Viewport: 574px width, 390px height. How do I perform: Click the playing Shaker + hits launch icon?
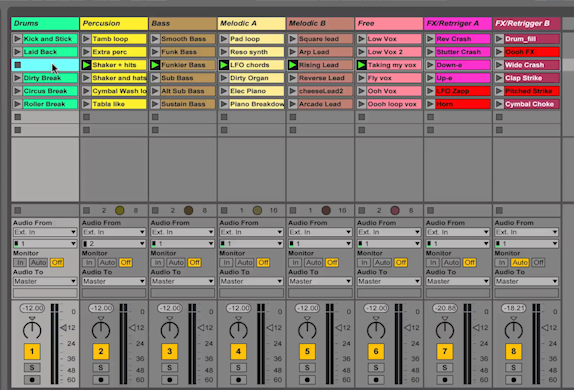pos(86,65)
